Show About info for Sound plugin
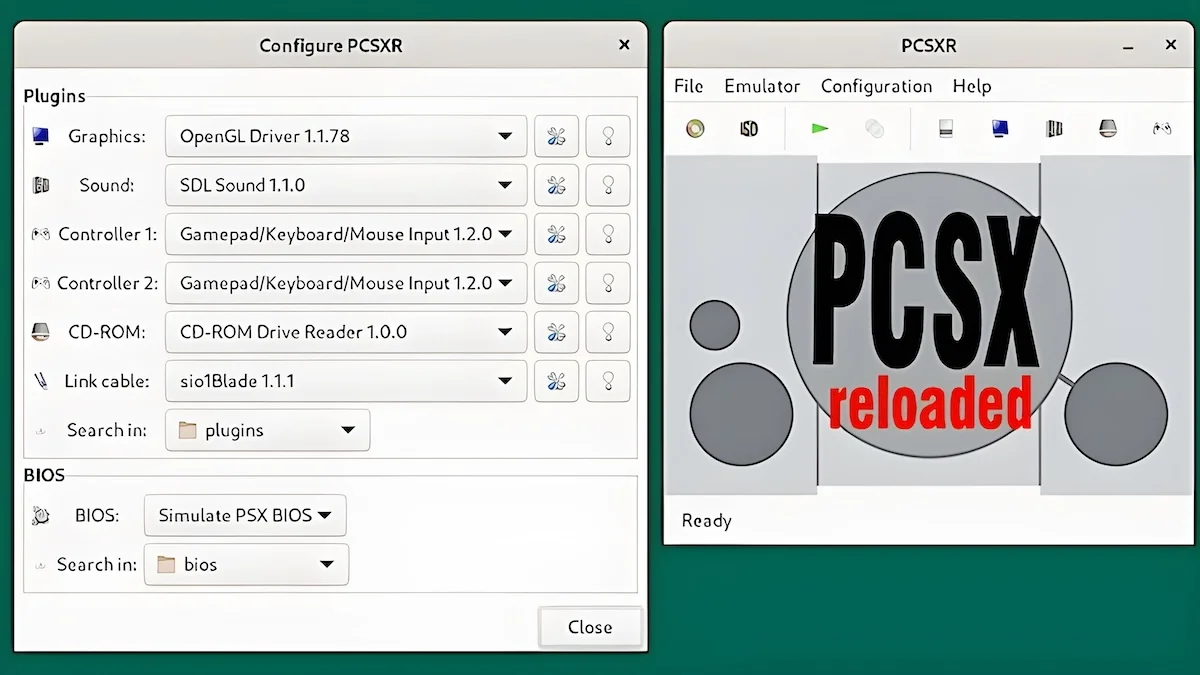 pyautogui.click(x=608, y=185)
